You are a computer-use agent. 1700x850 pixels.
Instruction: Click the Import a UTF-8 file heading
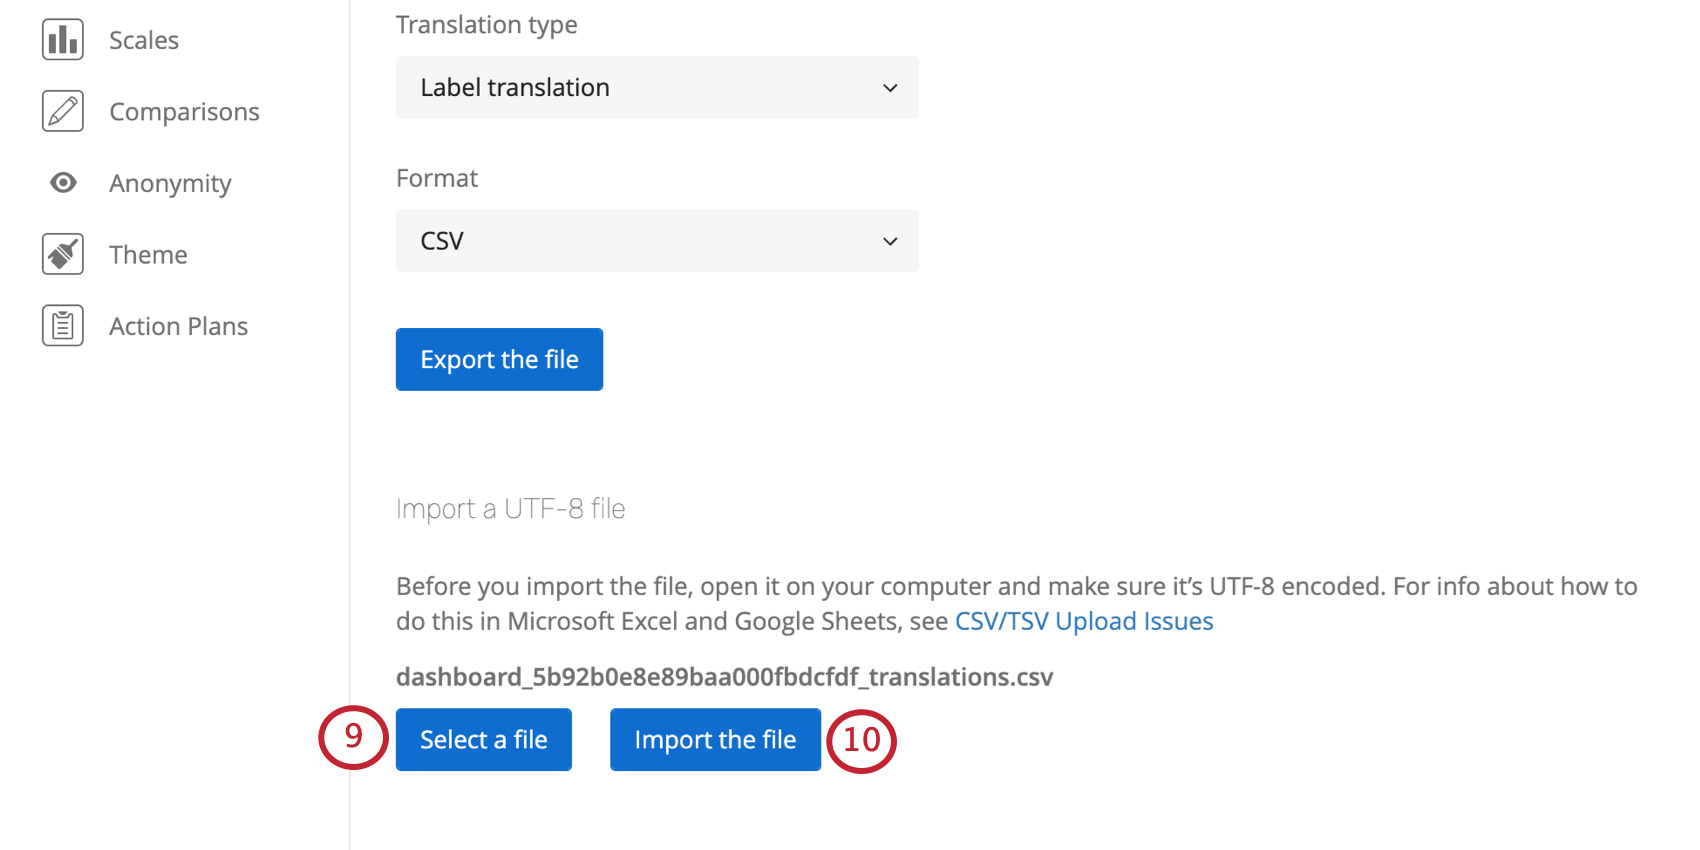510,509
